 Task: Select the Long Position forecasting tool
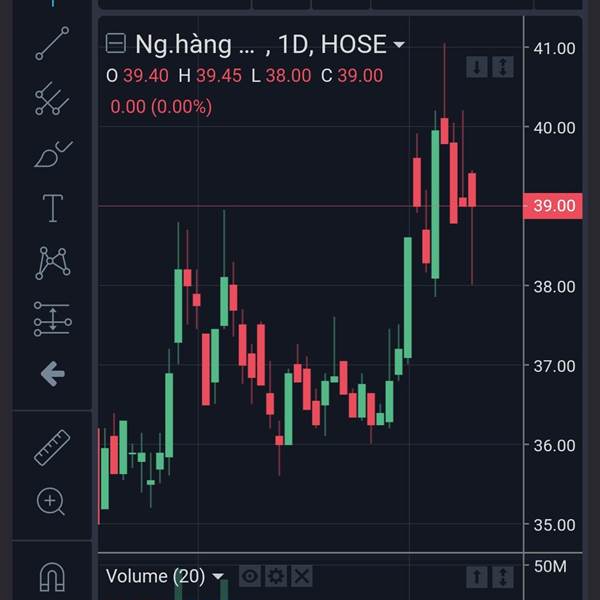[53, 319]
